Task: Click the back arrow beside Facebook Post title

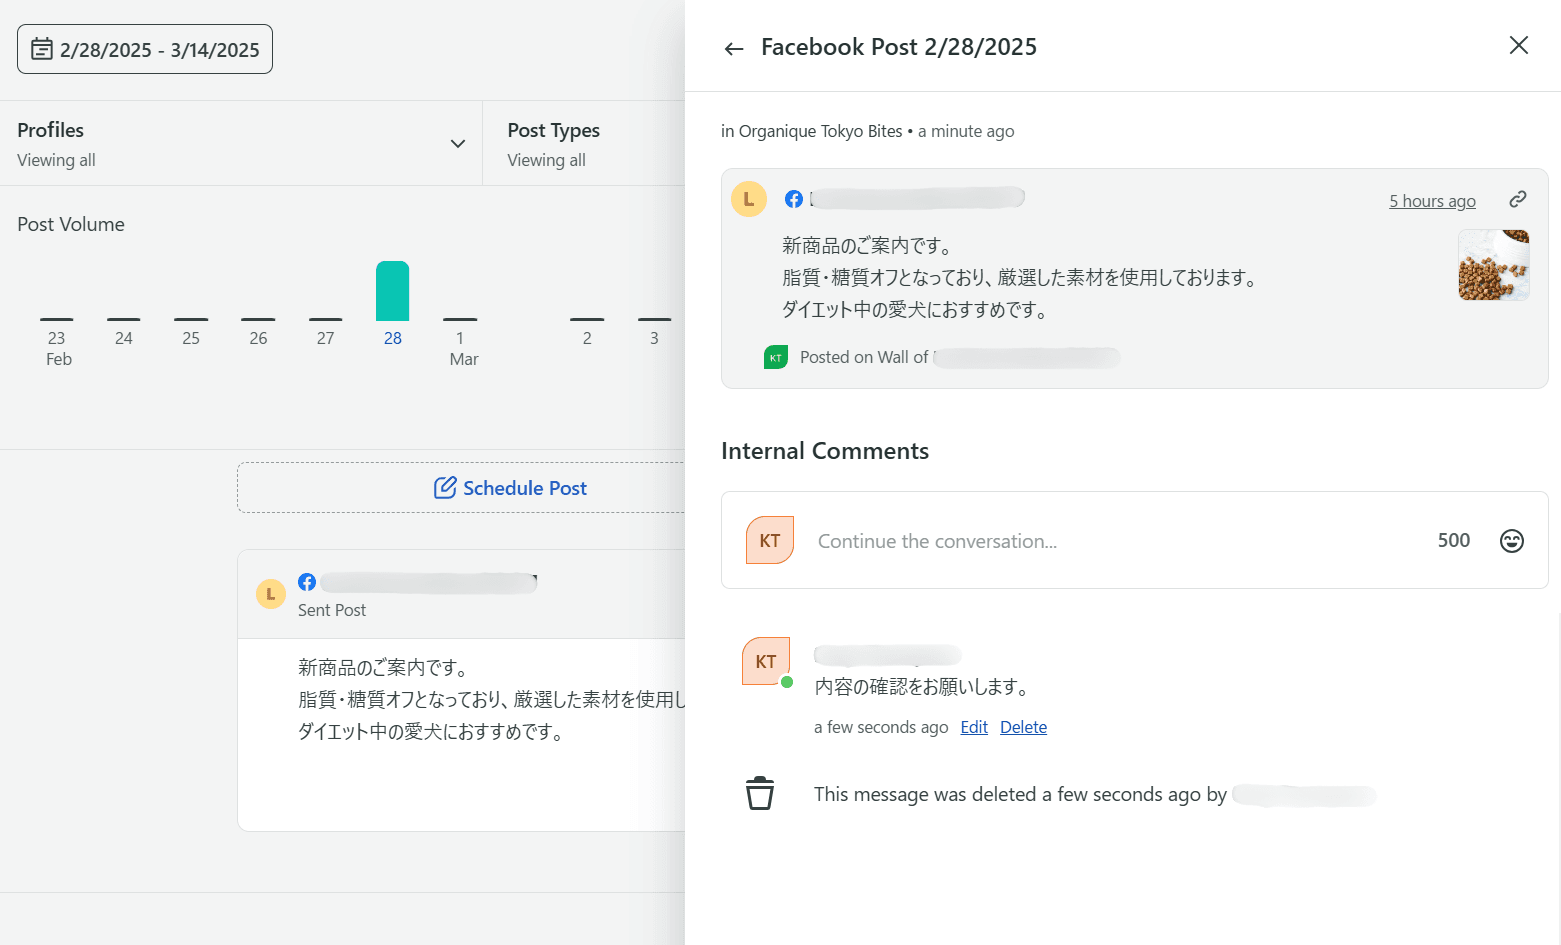Action: click(x=734, y=49)
